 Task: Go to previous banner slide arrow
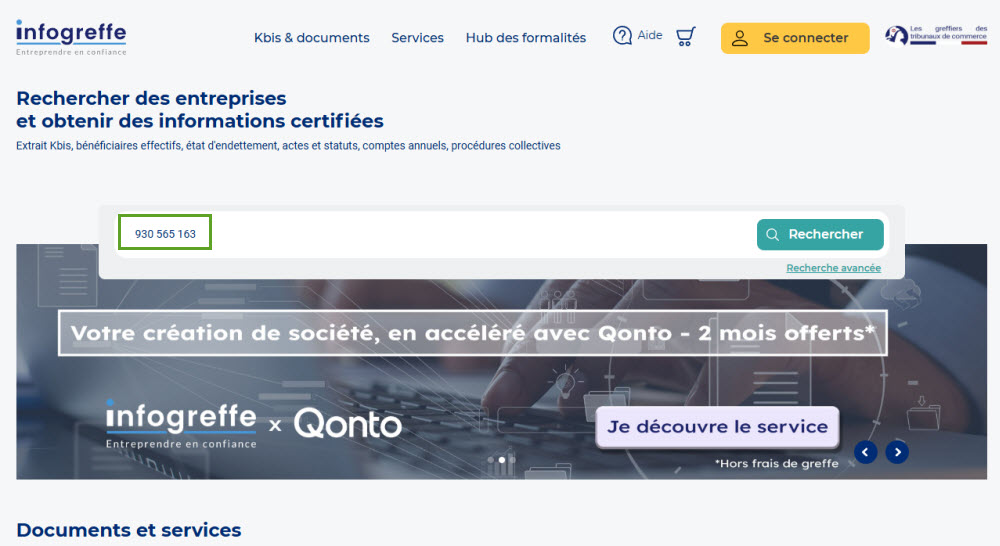click(x=866, y=452)
